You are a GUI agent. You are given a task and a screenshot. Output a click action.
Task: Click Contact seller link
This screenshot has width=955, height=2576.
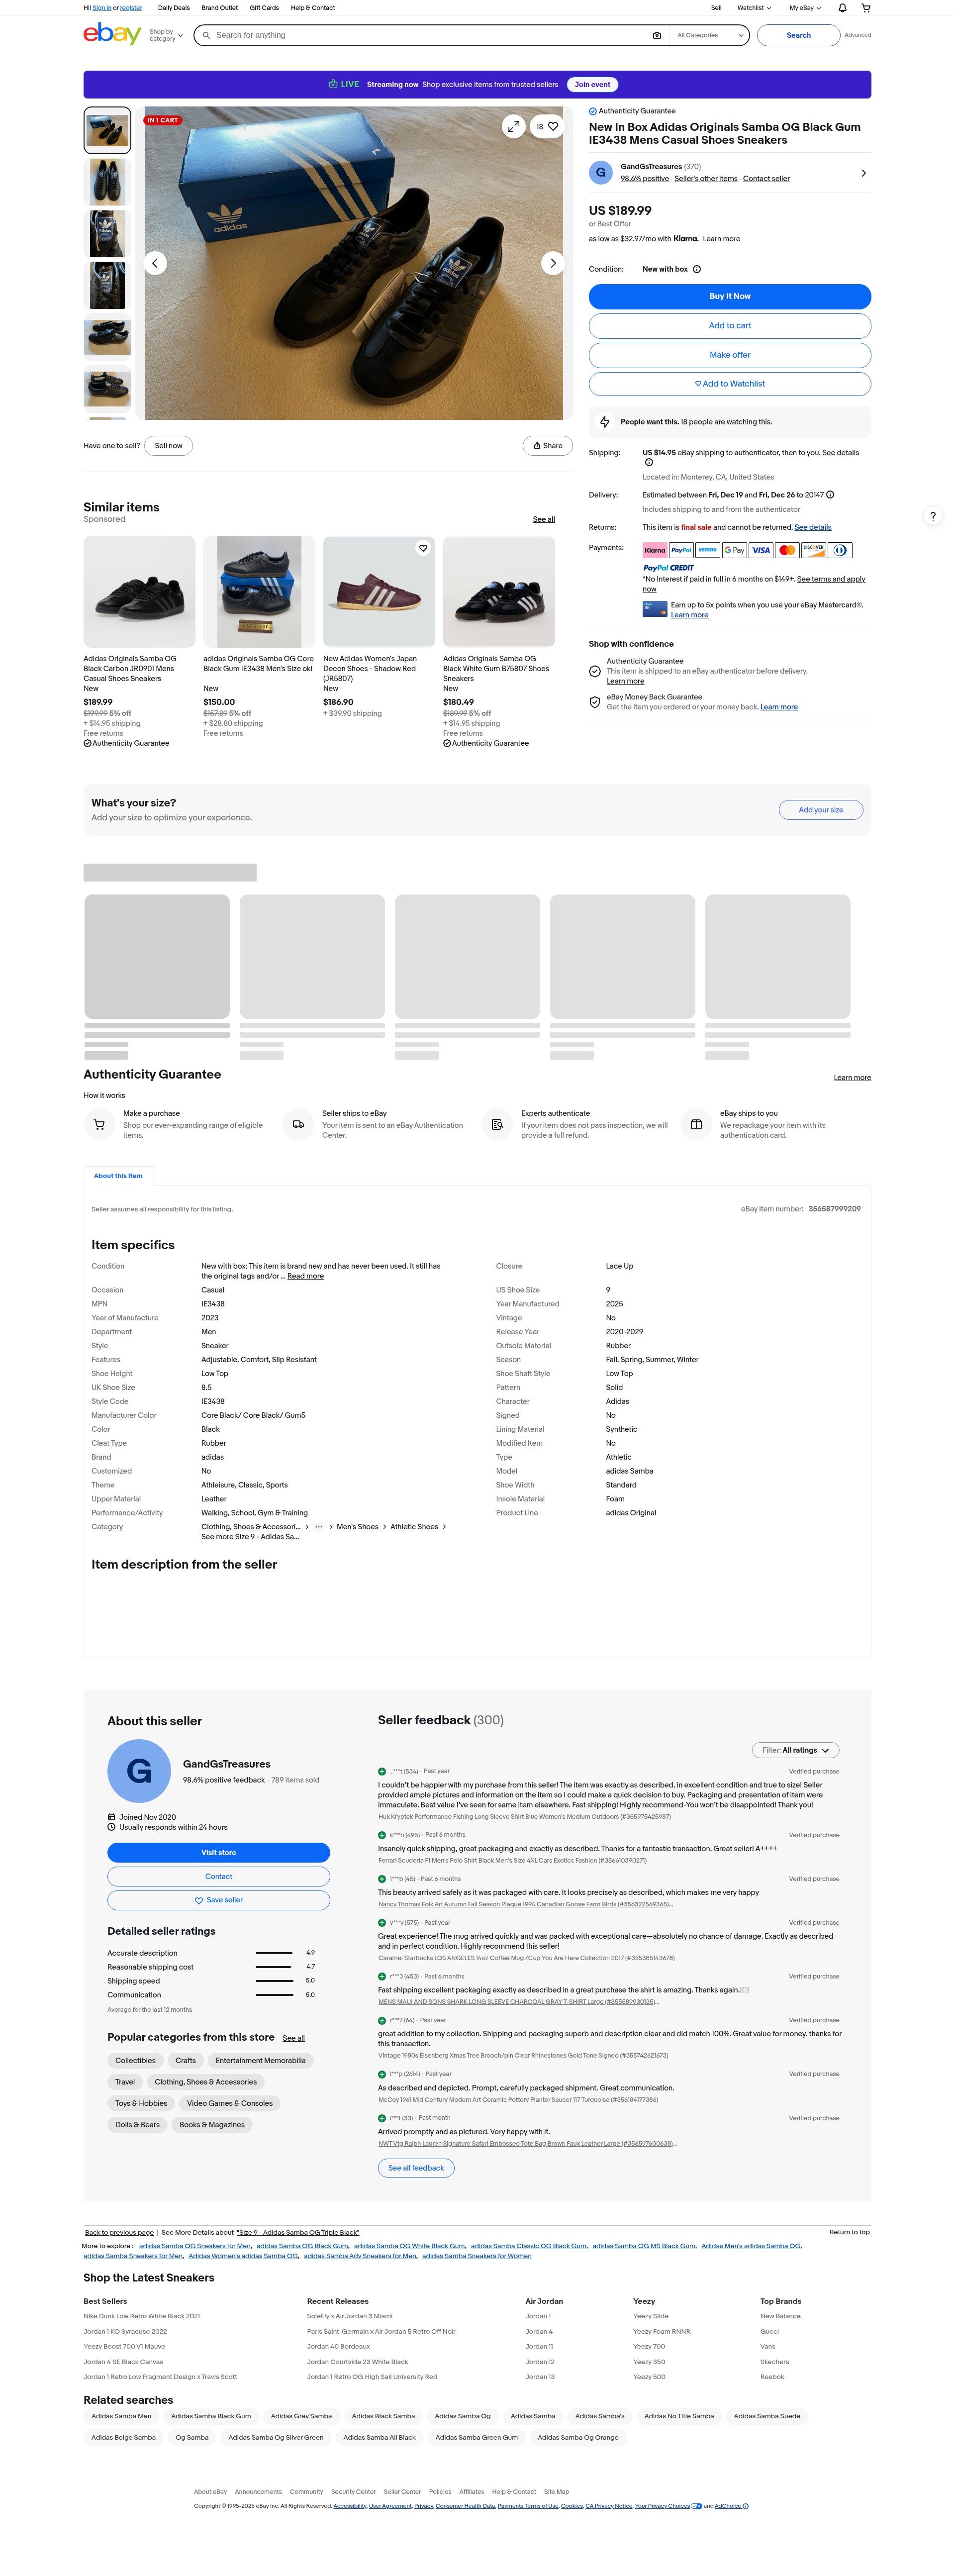tap(766, 179)
